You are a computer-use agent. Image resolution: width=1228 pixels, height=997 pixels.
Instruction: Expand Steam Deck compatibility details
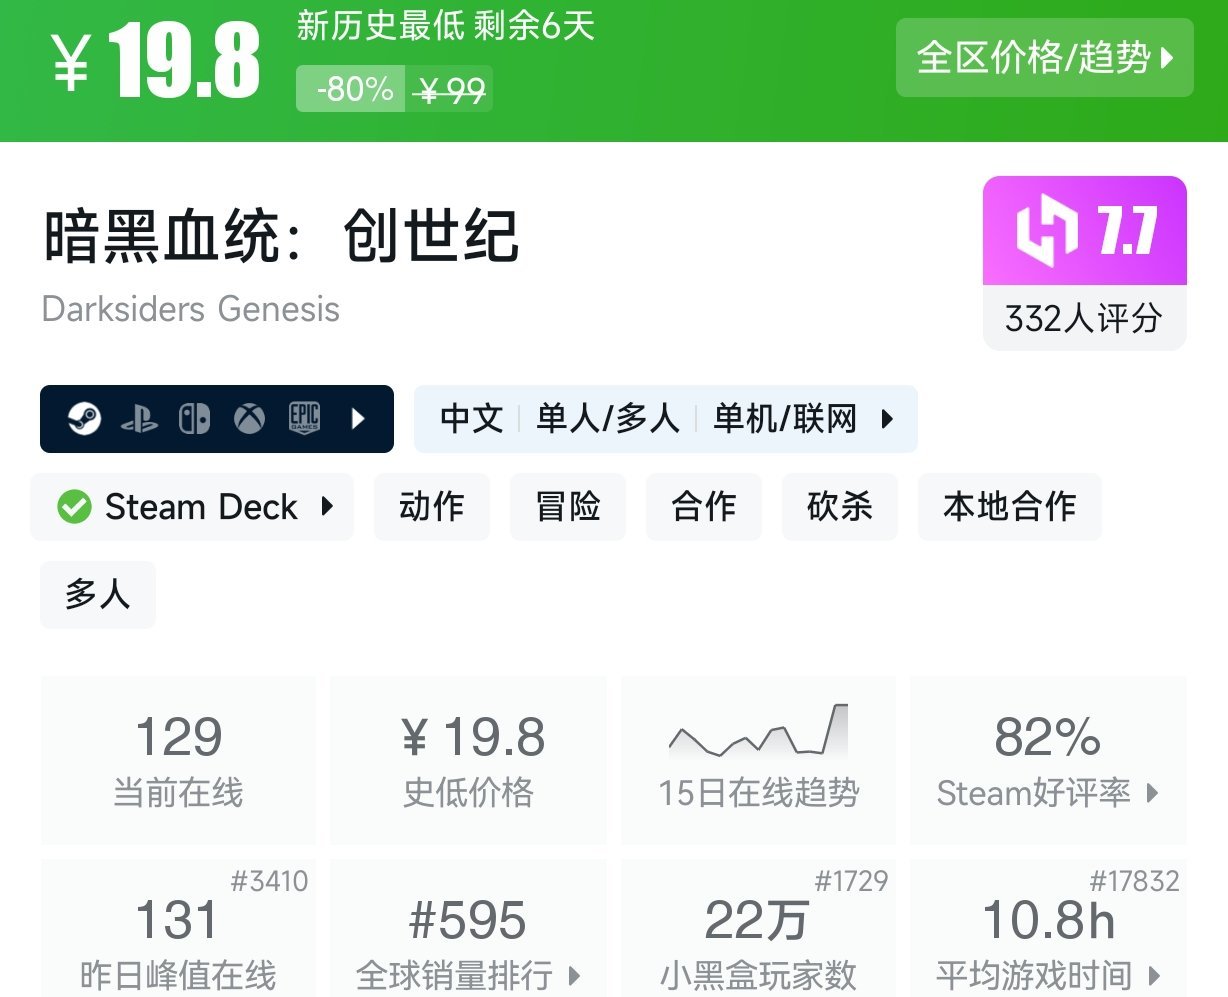(x=327, y=507)
